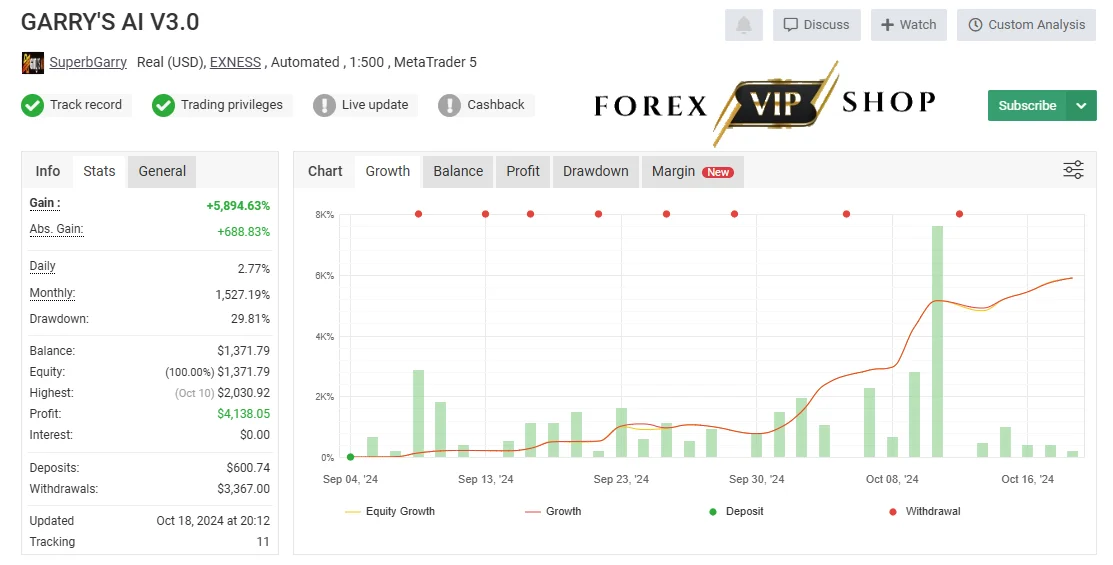Open the Discuss button

click(816, 25)
